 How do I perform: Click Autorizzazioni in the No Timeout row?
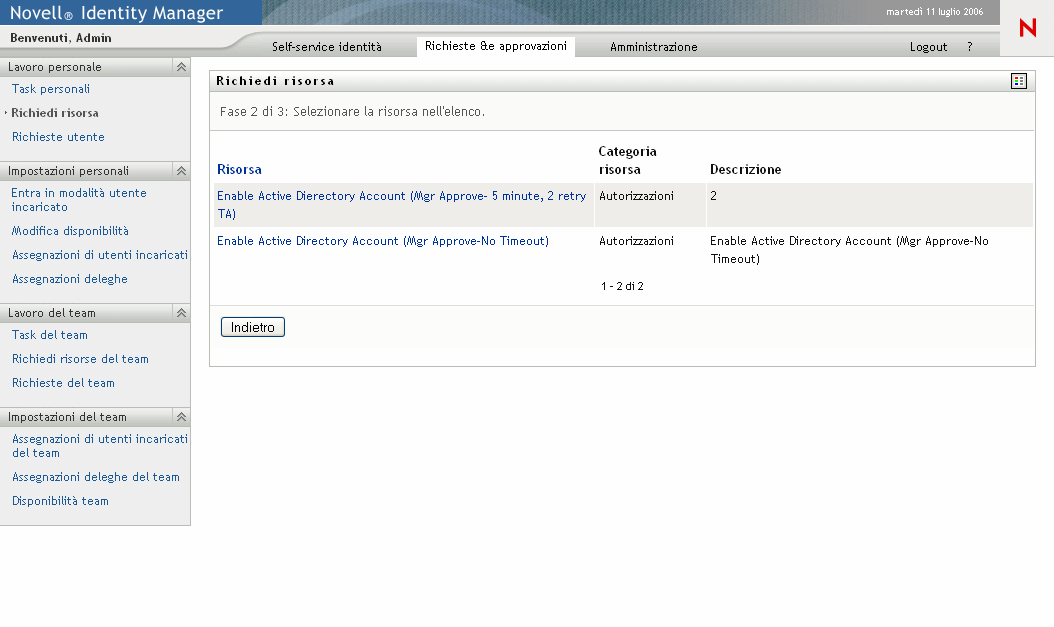(x=636, y=241)
